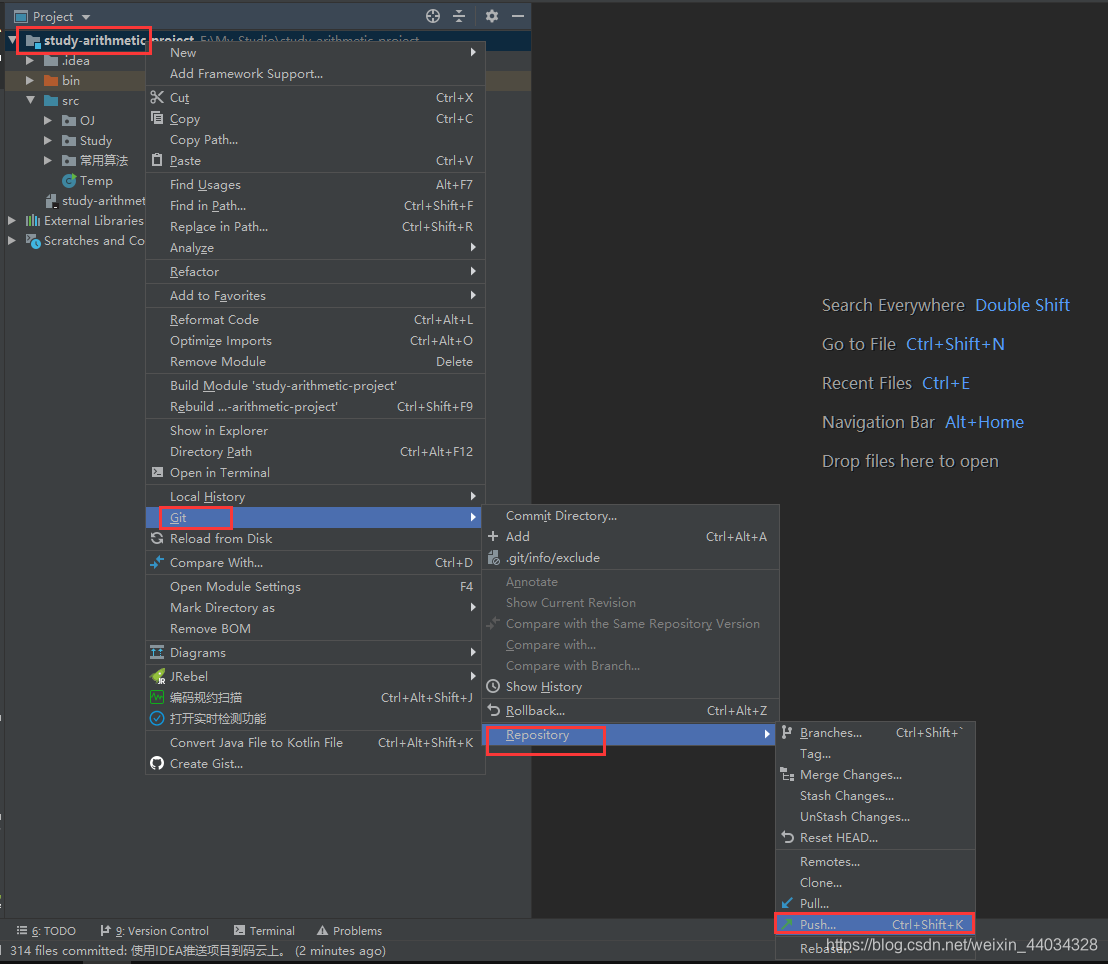Click the Branches fork icon

[787, 733]
